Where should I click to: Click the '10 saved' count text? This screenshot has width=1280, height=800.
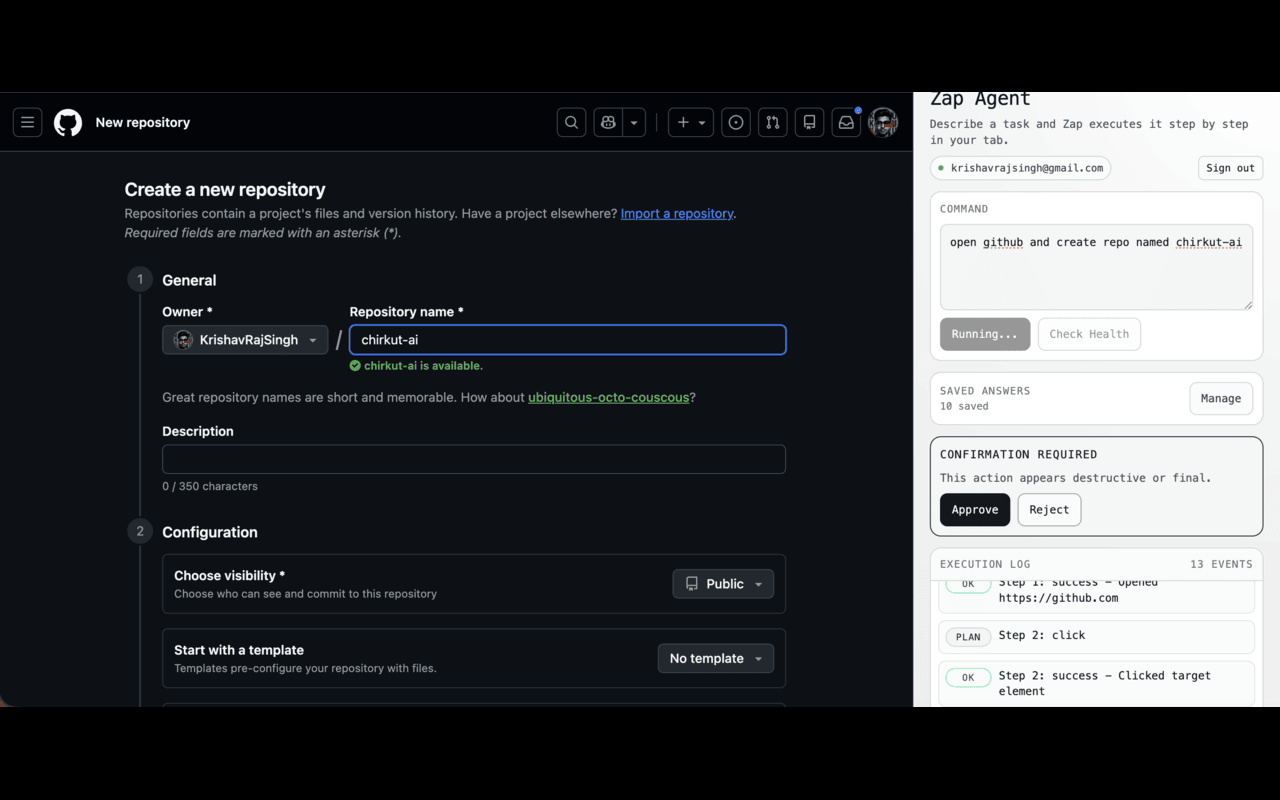pos(964,406)
